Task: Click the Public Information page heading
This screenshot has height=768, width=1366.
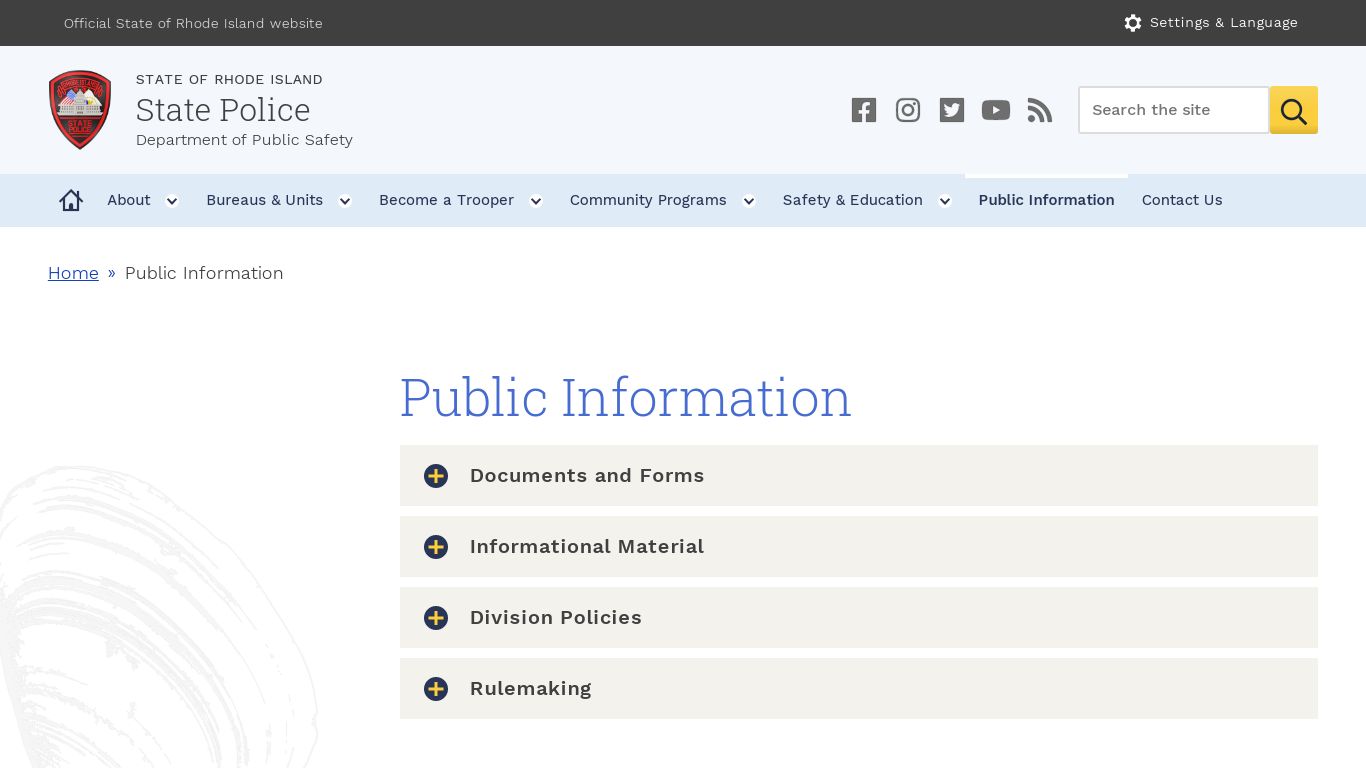Action: coord(625,397)
